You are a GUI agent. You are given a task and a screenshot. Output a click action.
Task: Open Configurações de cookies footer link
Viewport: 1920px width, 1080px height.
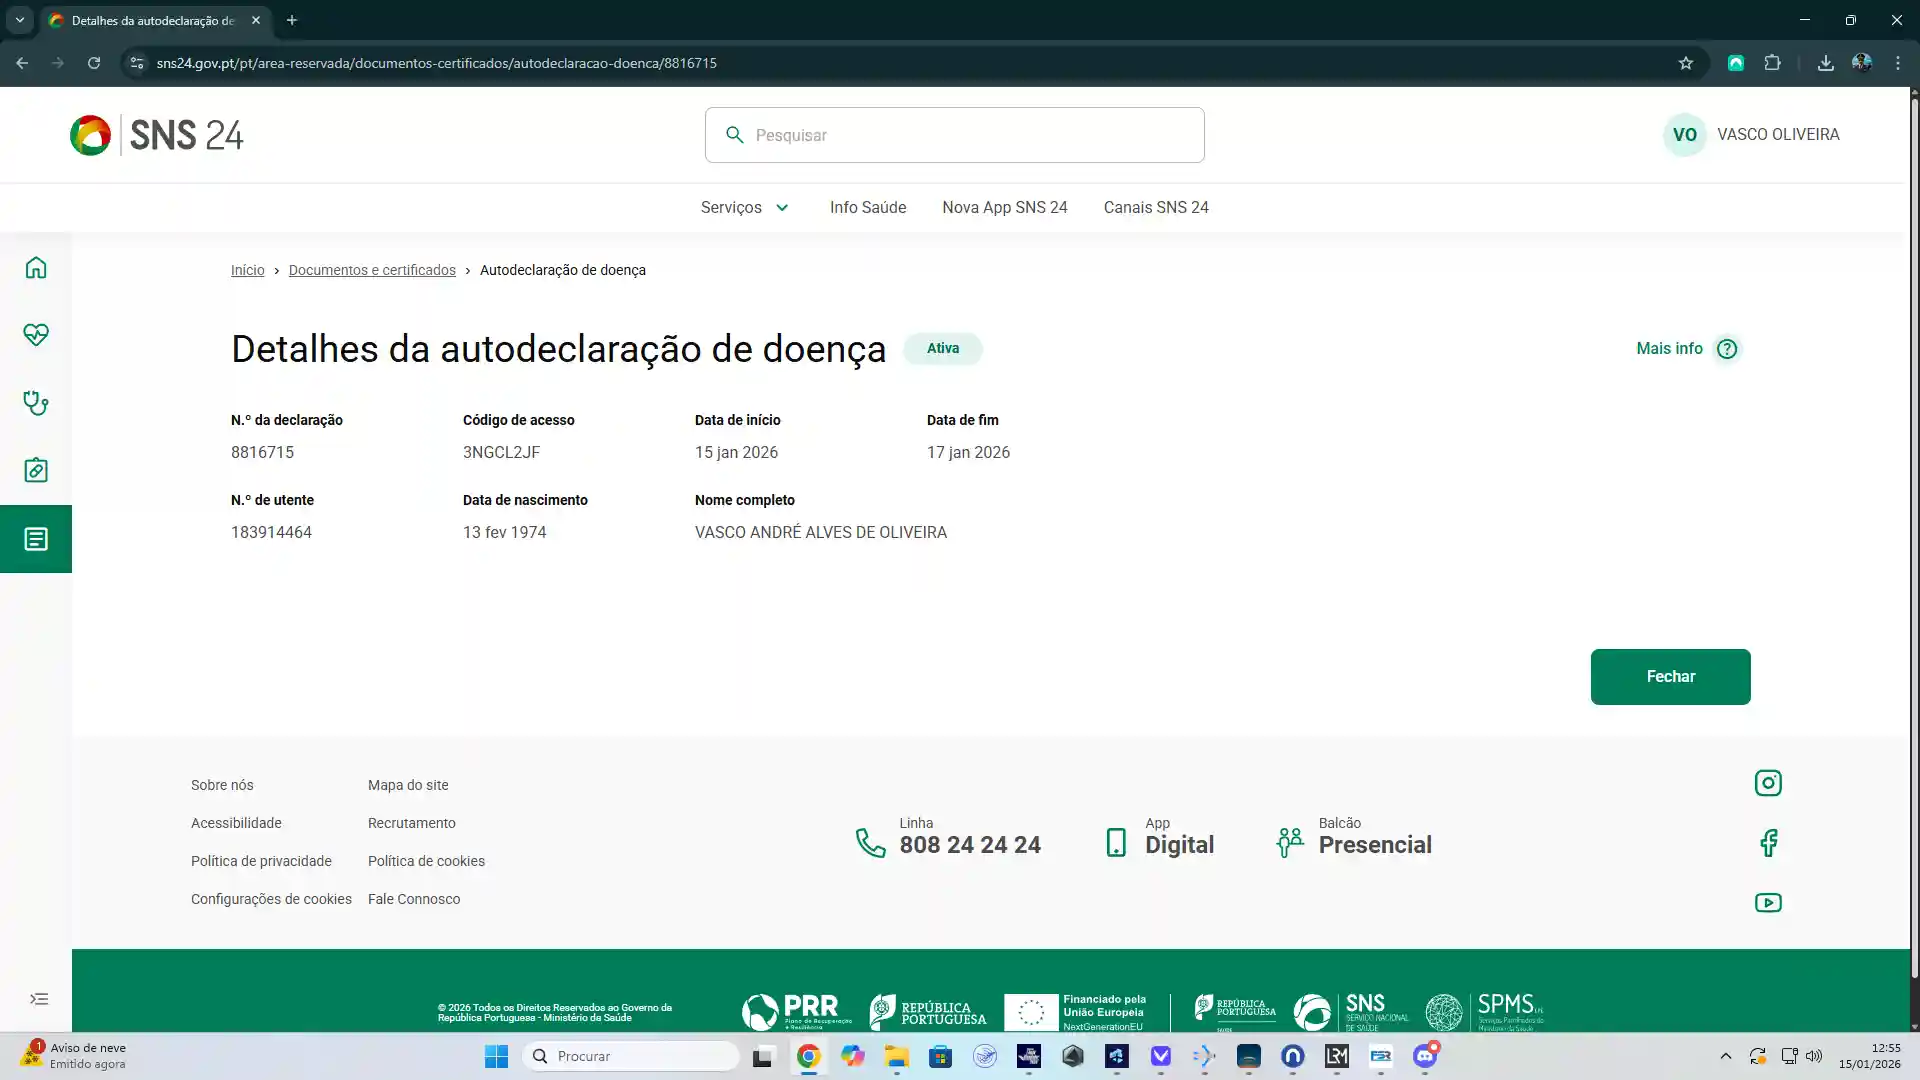(x=271, y=899)
